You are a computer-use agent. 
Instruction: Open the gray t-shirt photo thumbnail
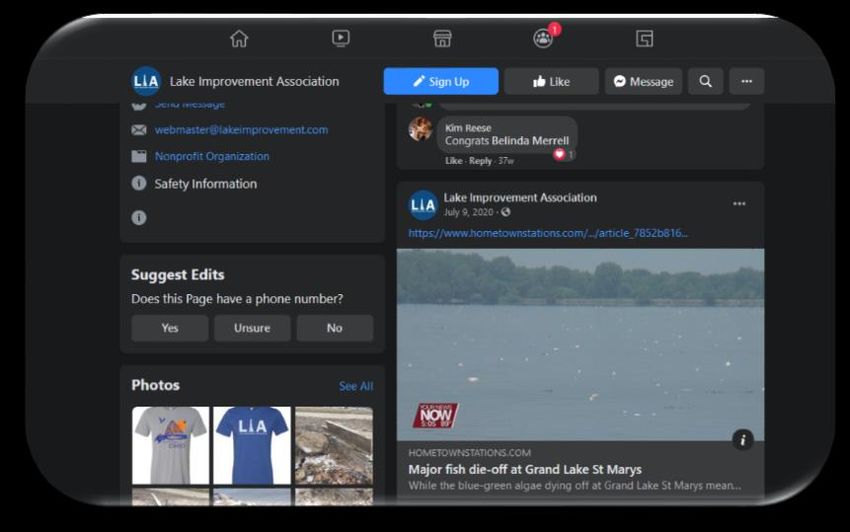click(x=170, y=445)
